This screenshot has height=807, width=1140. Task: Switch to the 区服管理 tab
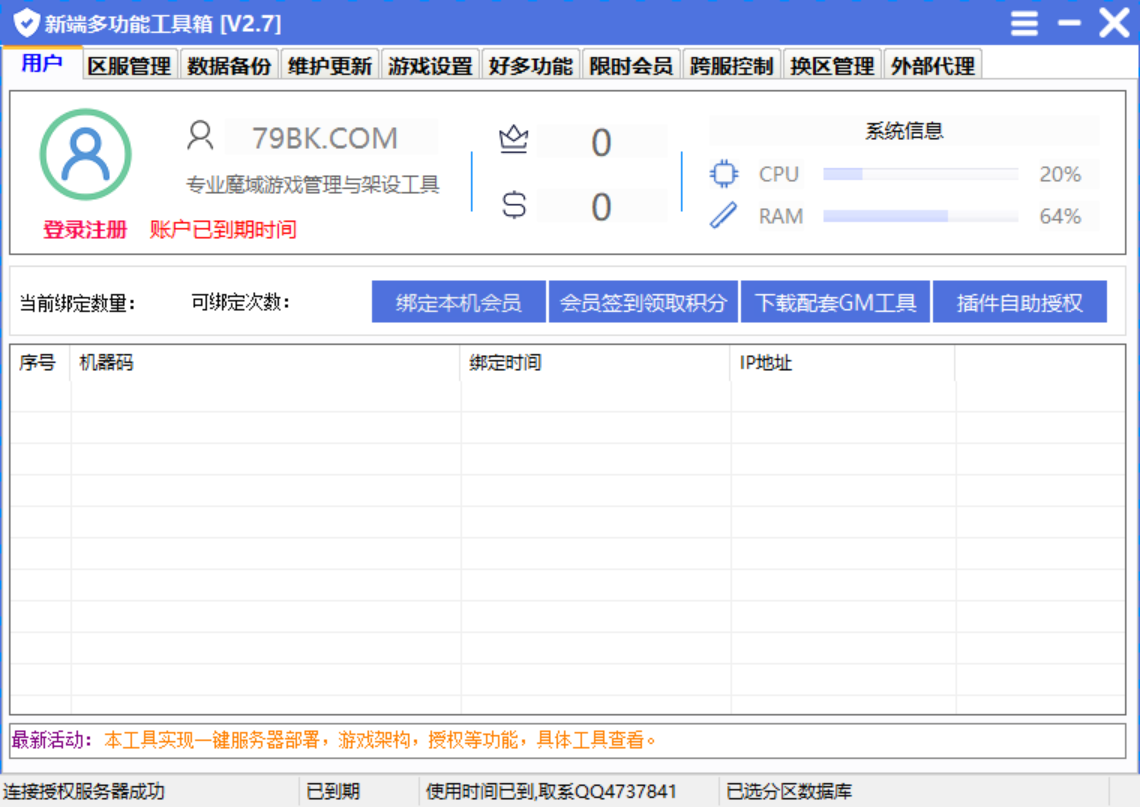coord(129,66)
